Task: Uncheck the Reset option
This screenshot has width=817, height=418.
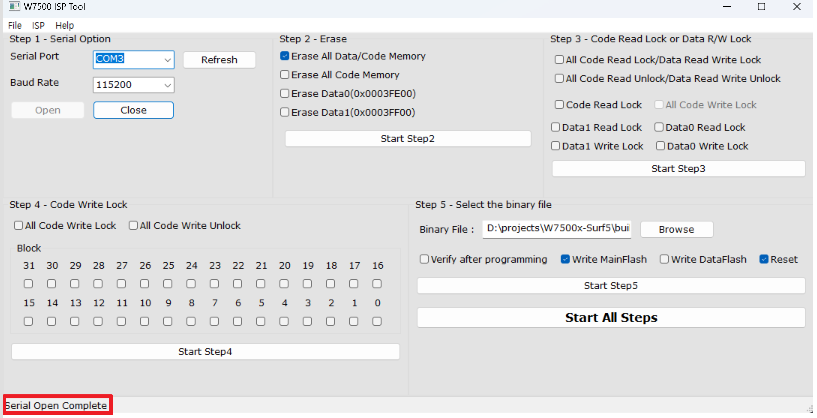Action: (x=764, y=259)
